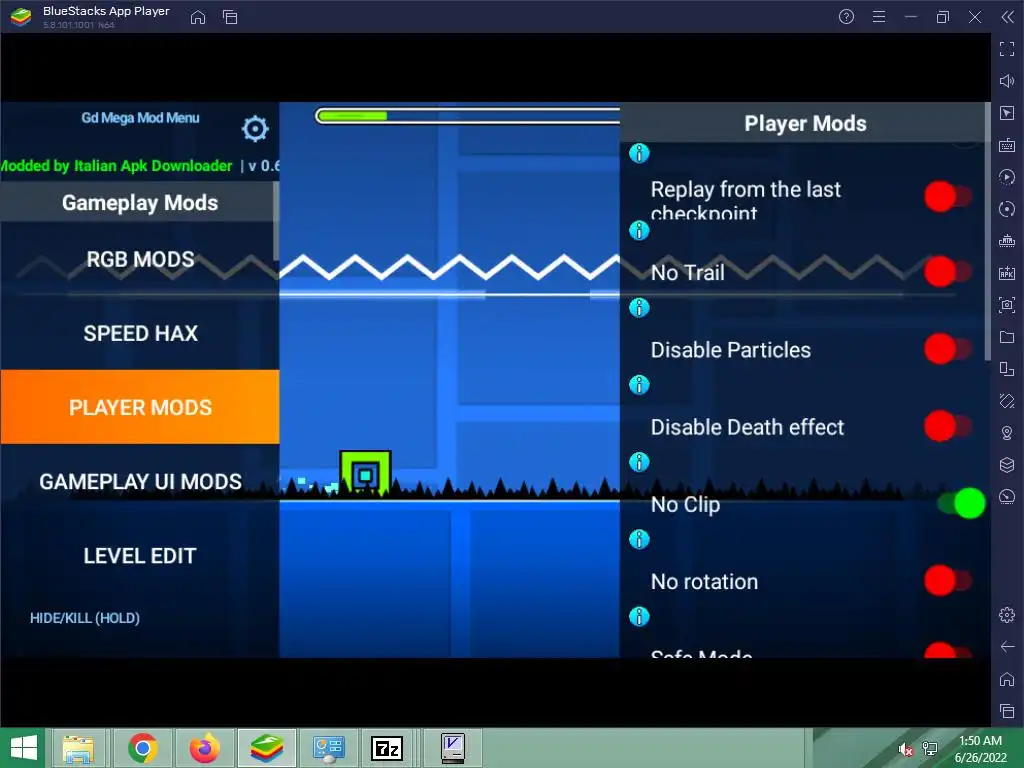This screenshot has width=1024, height=768.
Task: Open File Explorer from the taskbar
Action: click(x=78, y=748)
